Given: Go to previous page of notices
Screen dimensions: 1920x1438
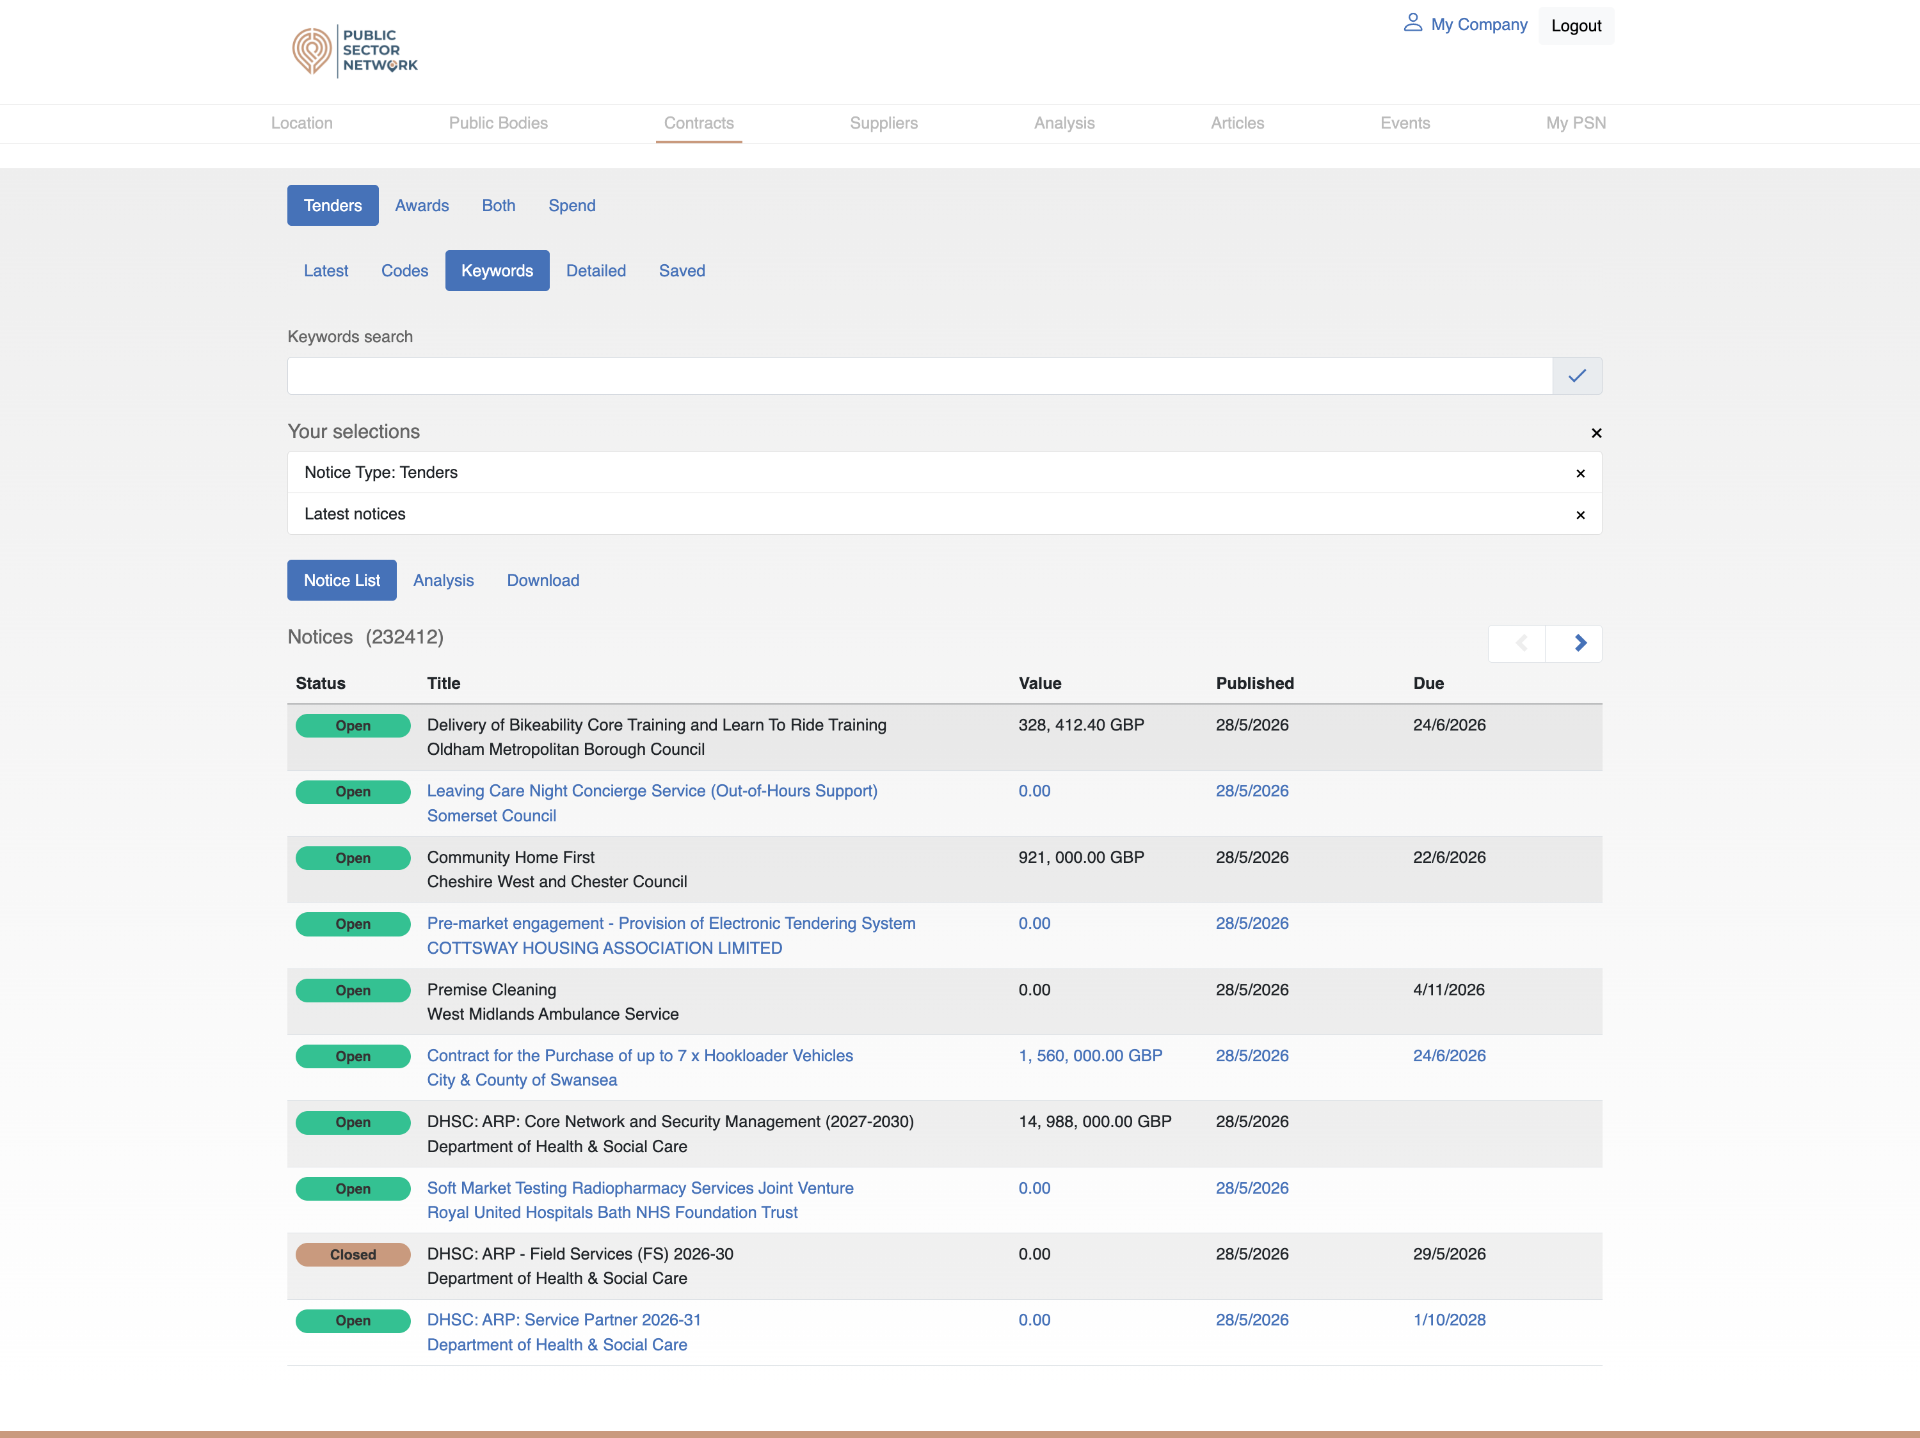Looking at the screenshot, I should pos(1517,643).
